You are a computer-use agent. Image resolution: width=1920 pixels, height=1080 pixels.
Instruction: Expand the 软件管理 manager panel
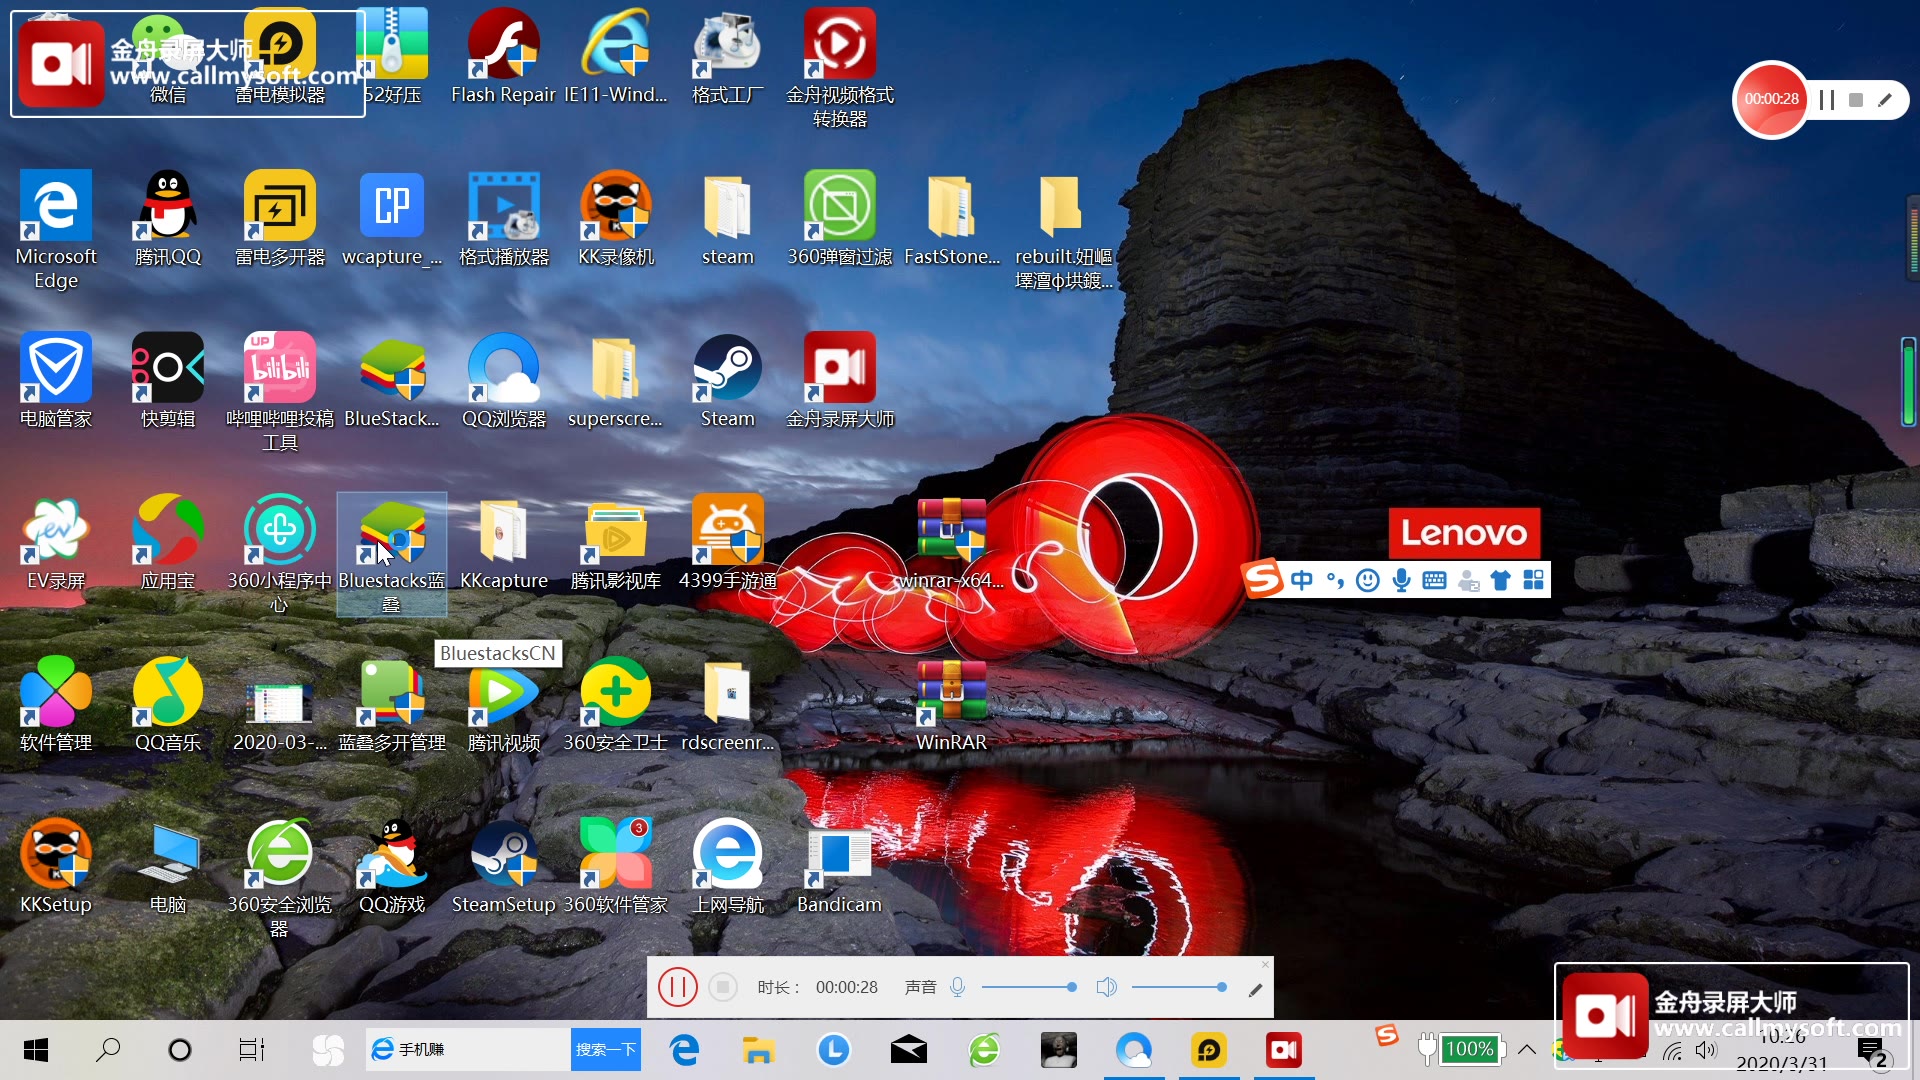[55, 703]
